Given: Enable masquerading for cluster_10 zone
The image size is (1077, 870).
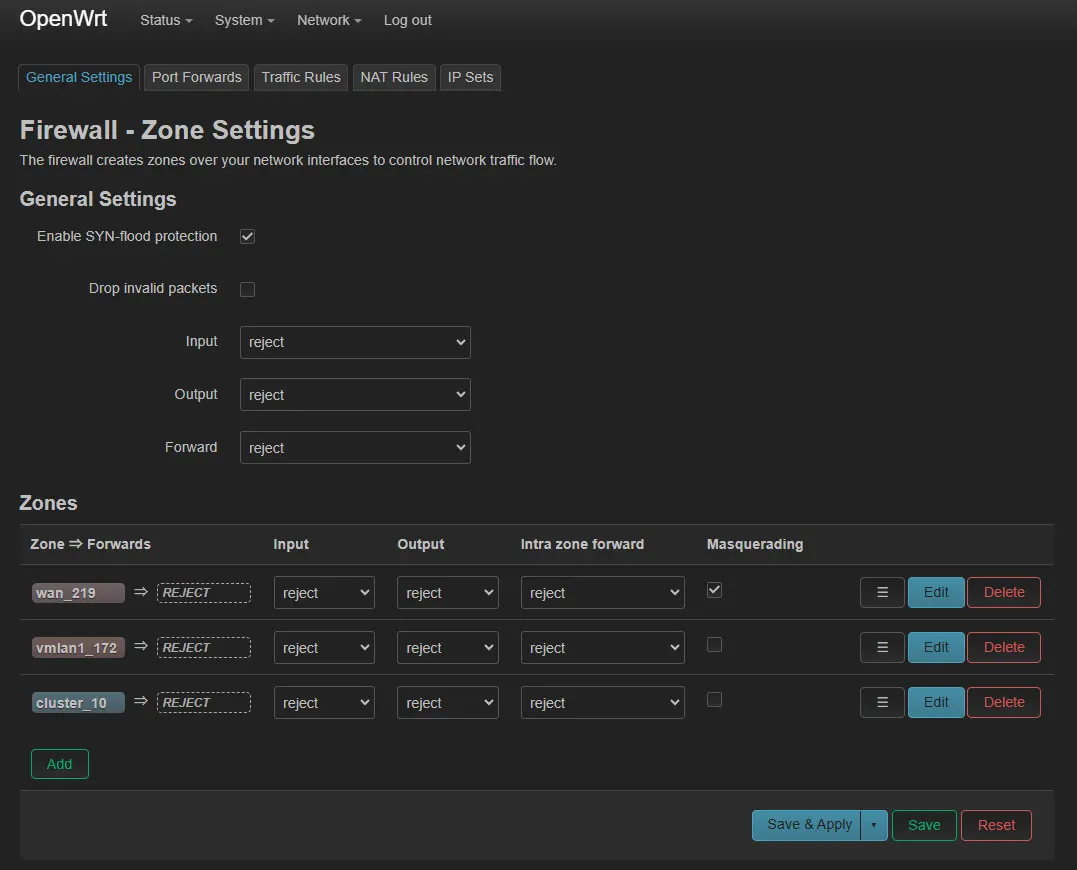Looking at the screenshot, I should click(714, 700).
